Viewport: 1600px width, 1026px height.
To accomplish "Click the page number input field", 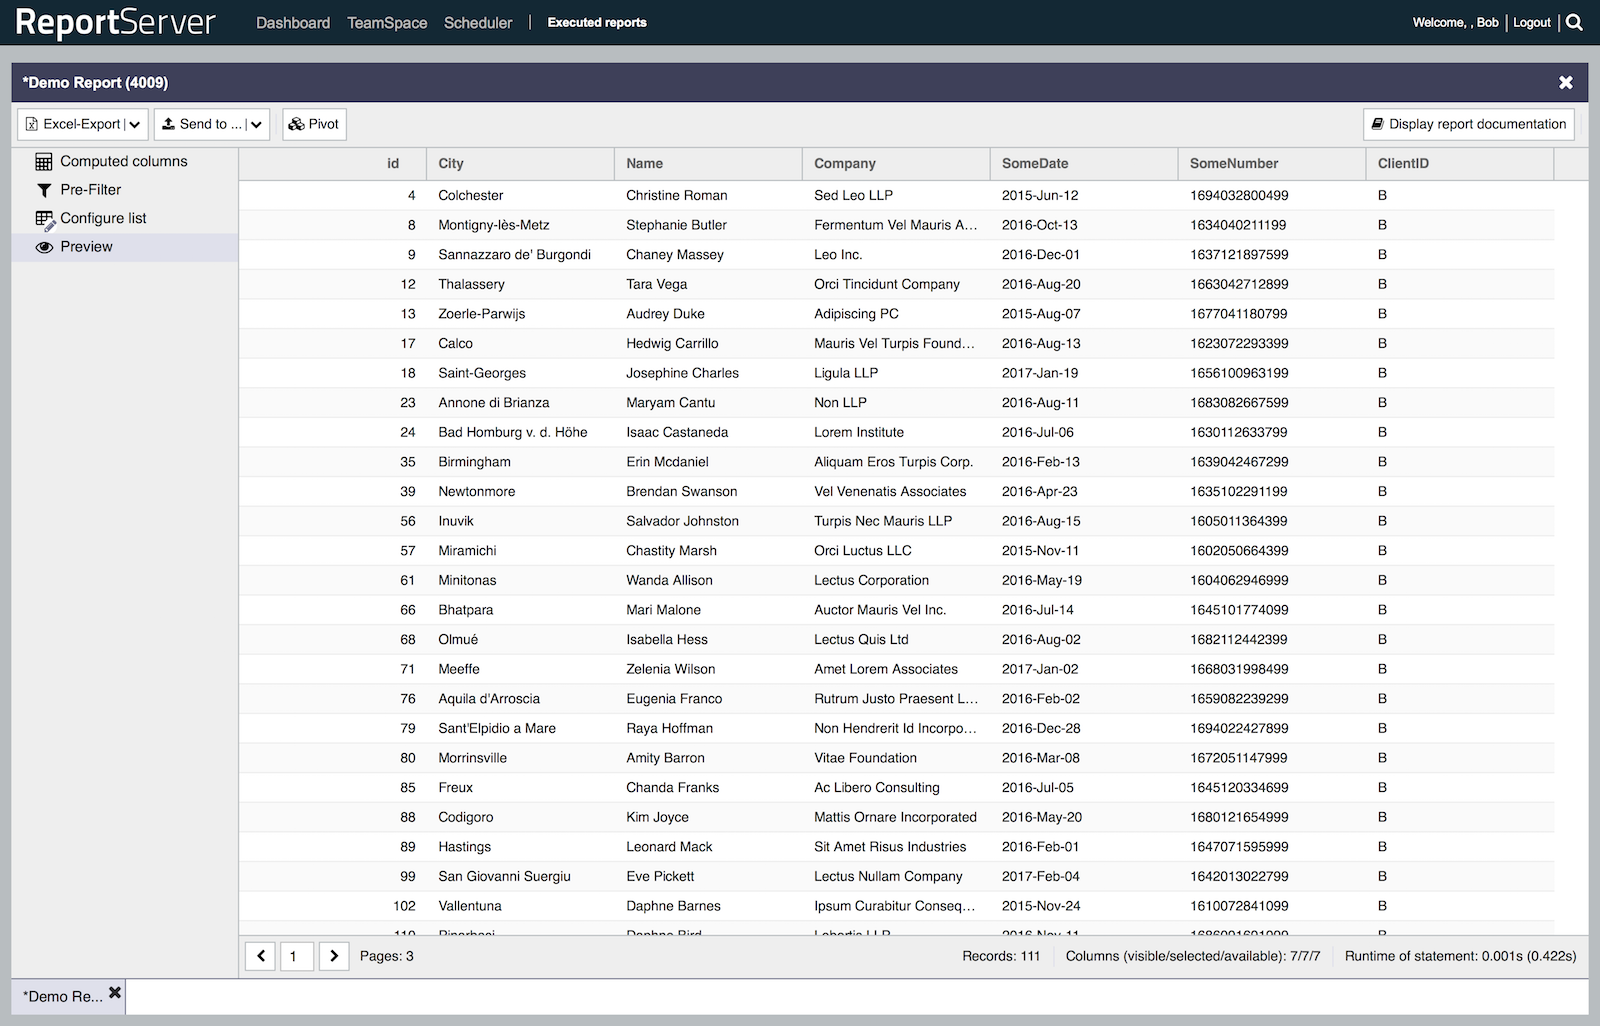I will coord(297,956).
